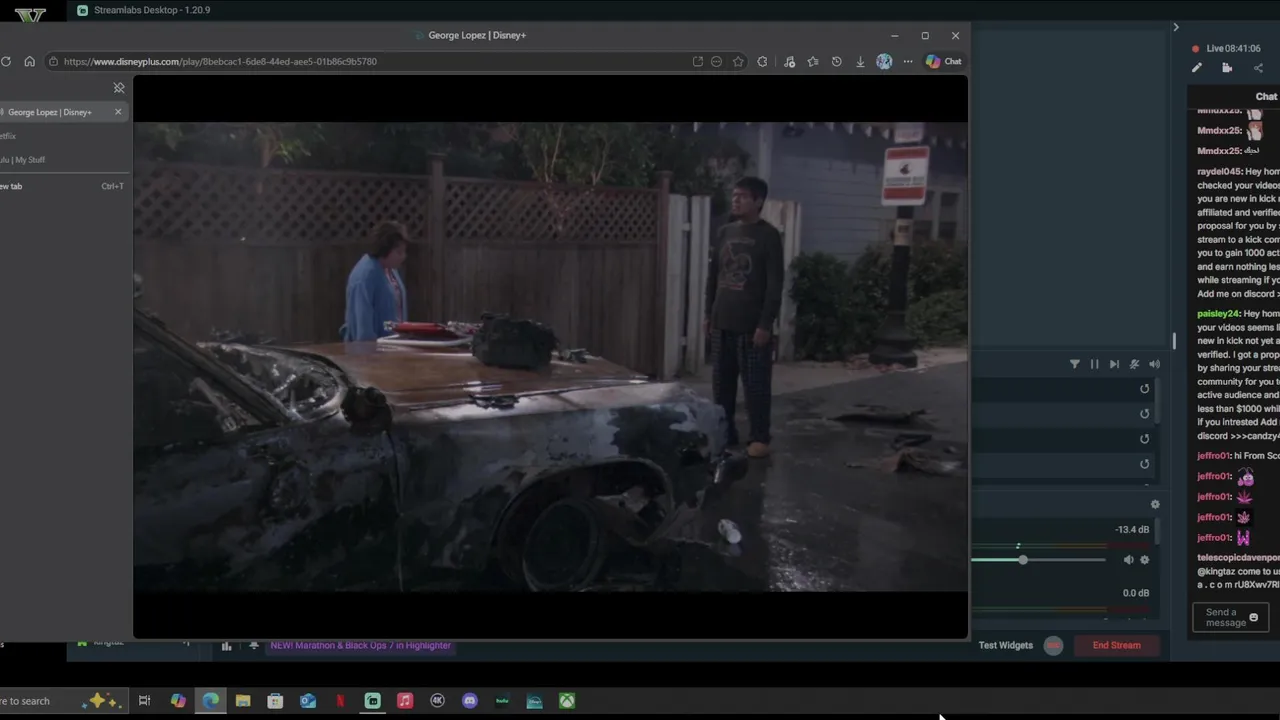This screenshot has width=1280, height=720.
Task: Reset second source row with refresh arrow
Action: pos(1145,414)
